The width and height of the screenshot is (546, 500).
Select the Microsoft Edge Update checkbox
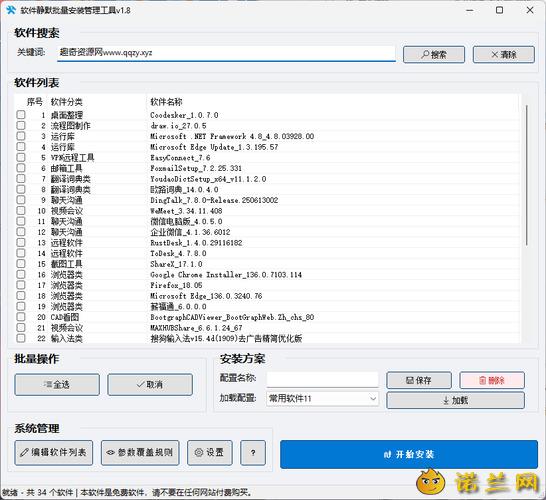pos(21,147)
